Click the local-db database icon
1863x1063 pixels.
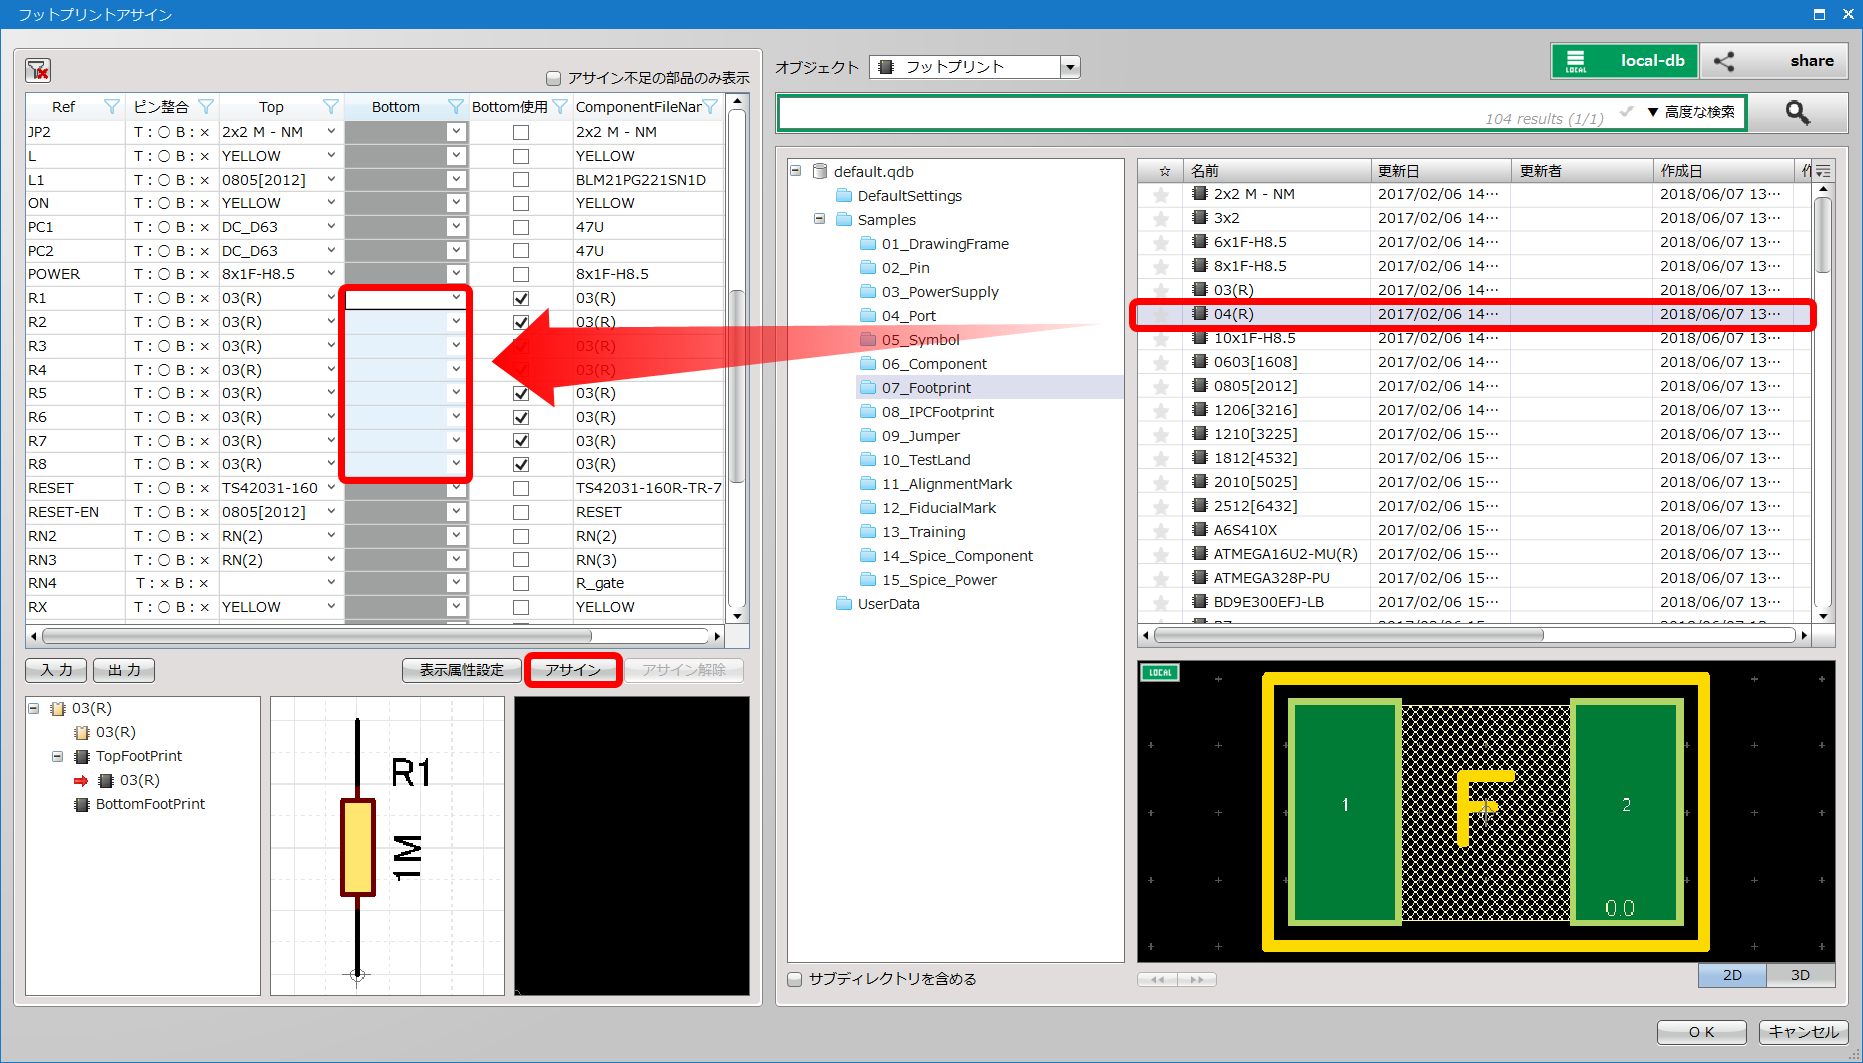click(1576, 61)
